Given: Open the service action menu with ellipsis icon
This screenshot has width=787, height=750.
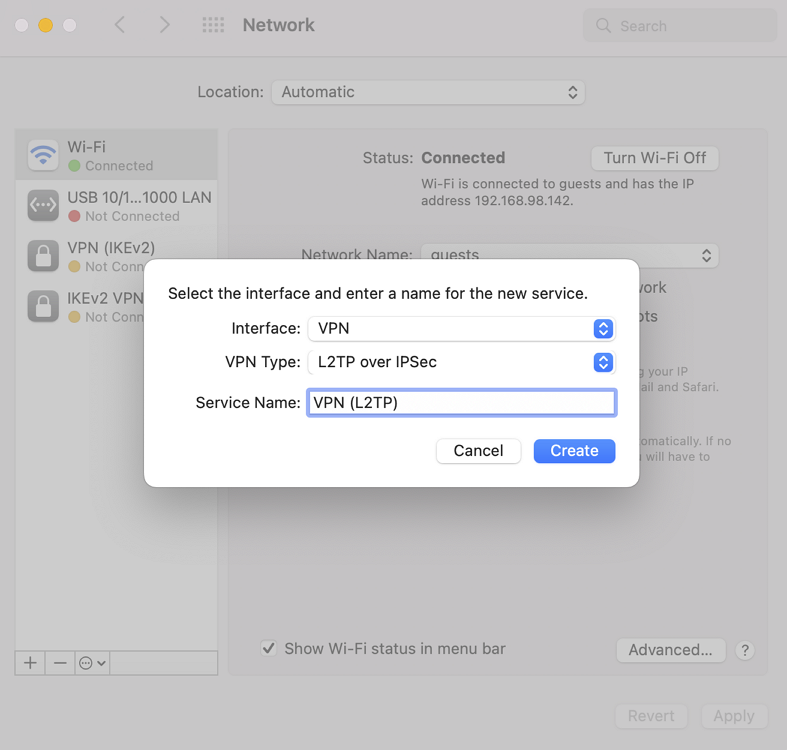Looking at the screenshot, I should pos(92,663).
